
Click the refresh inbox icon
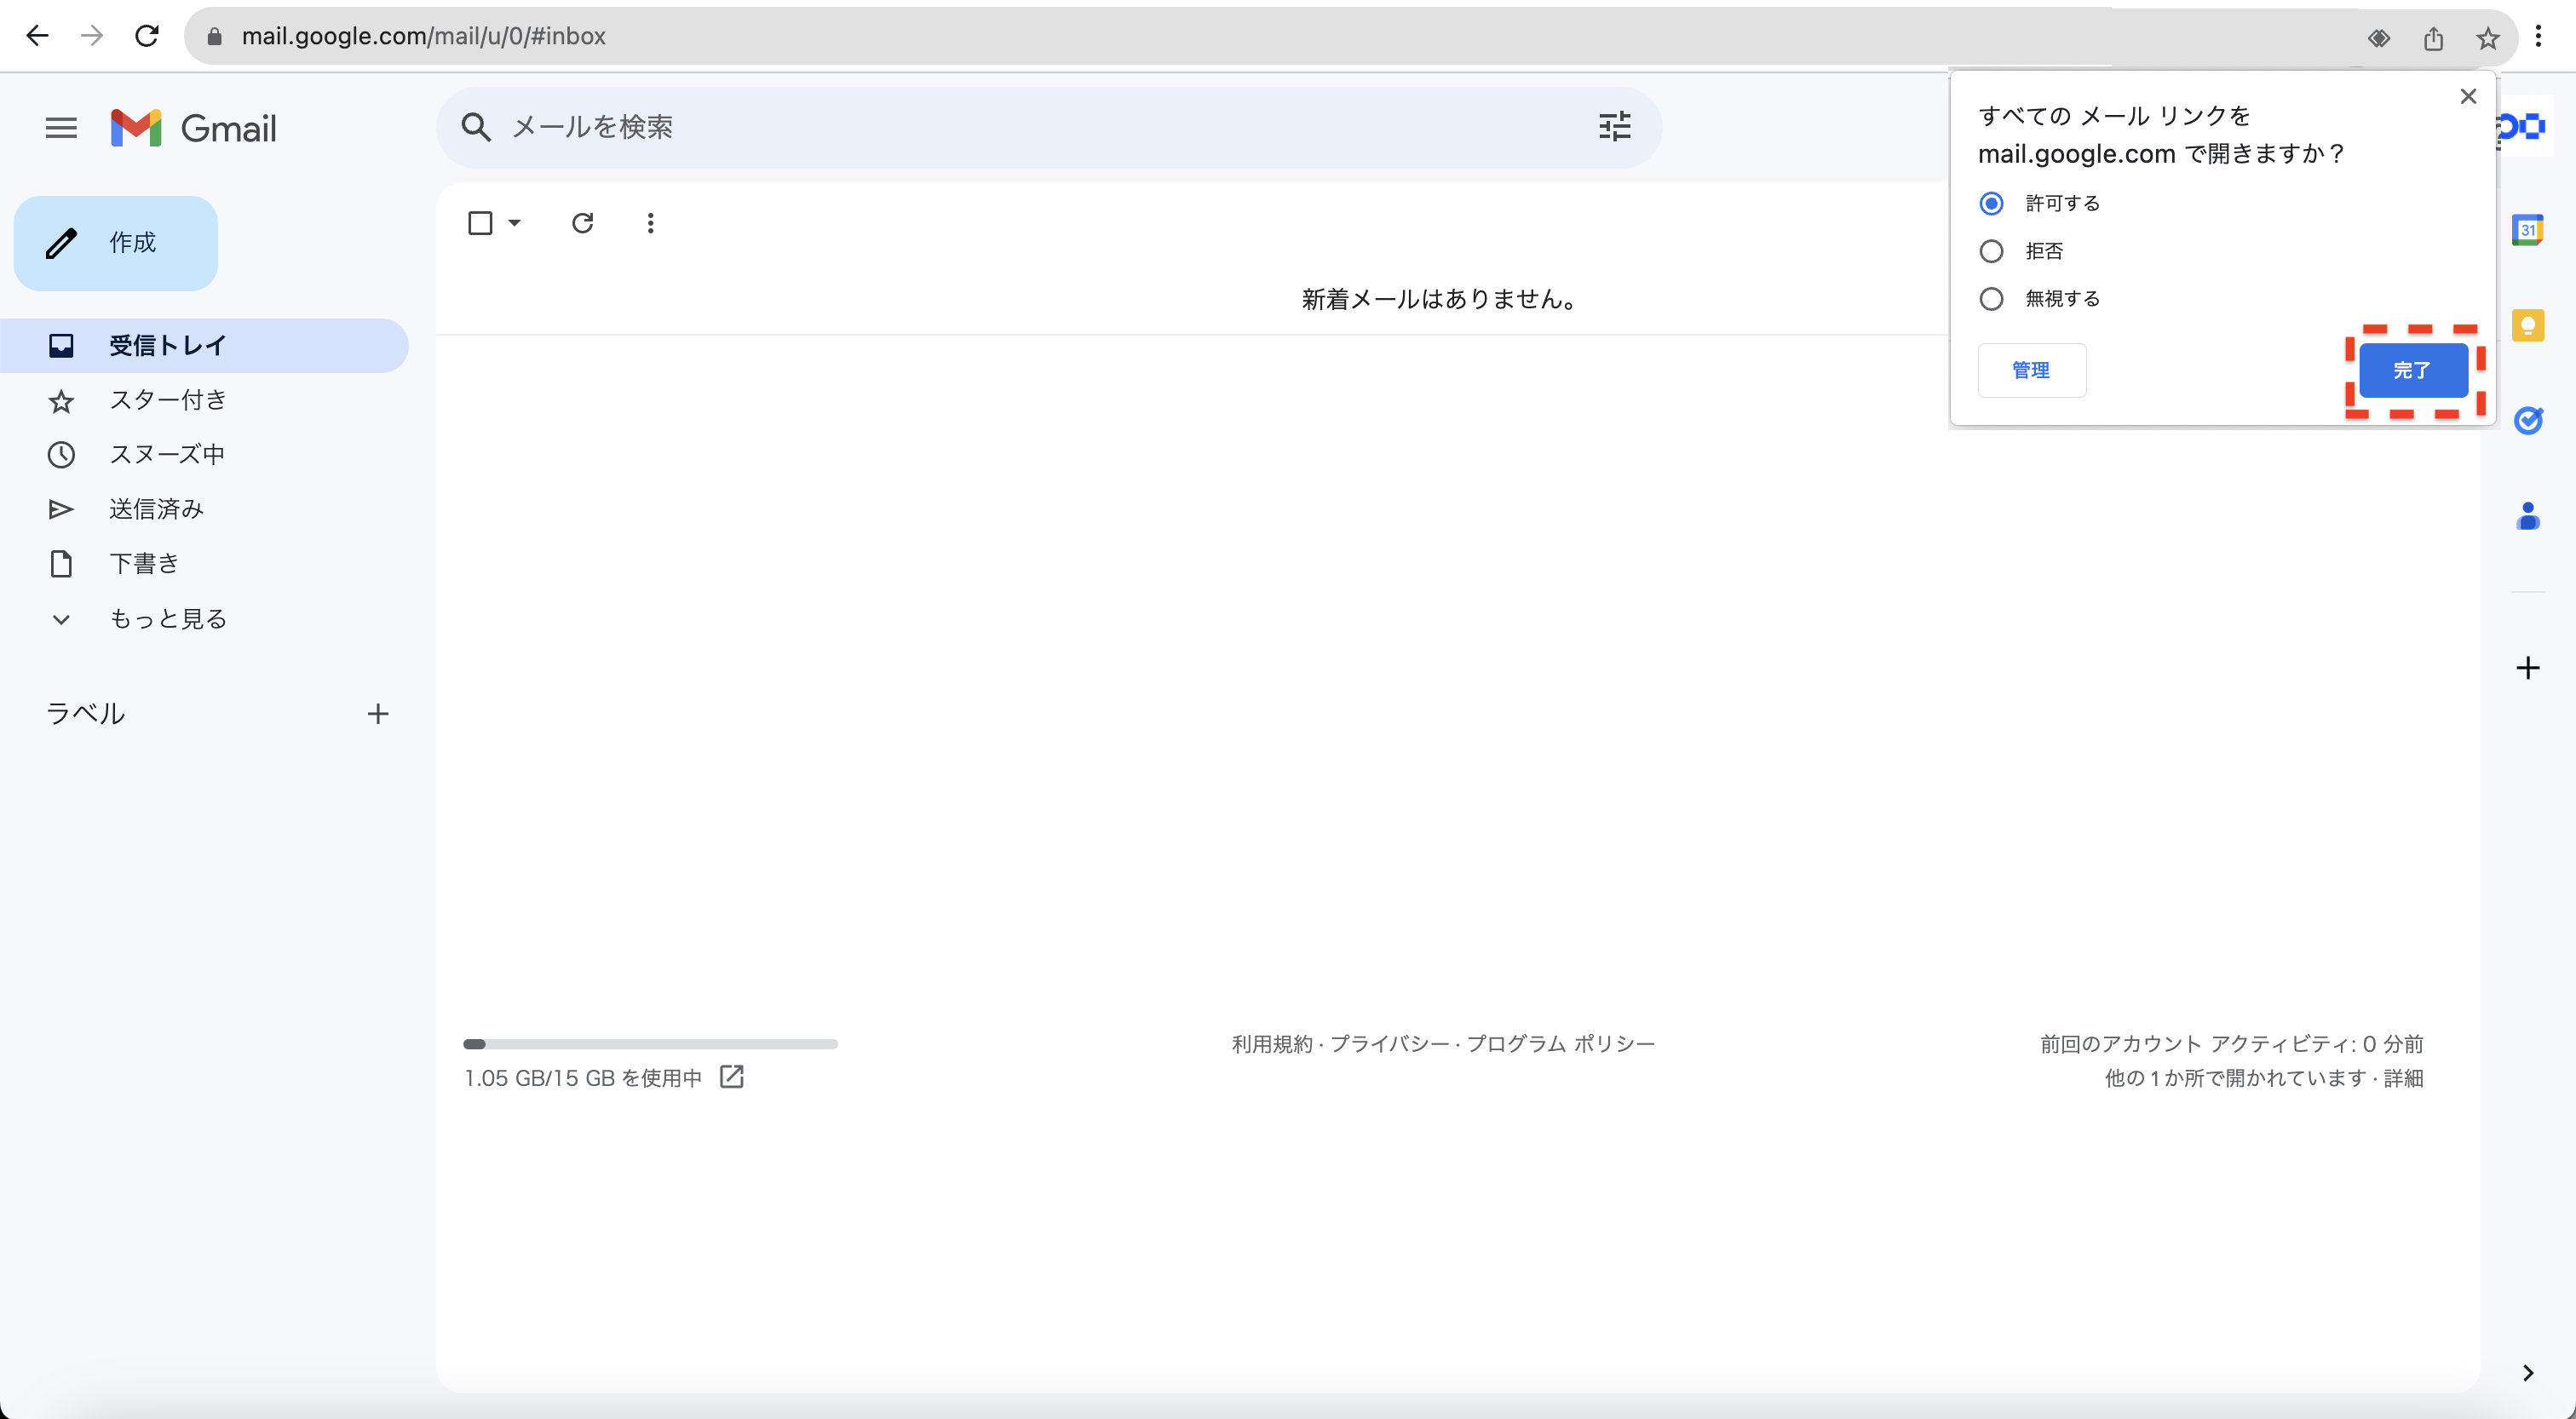[x=582, y=223]
